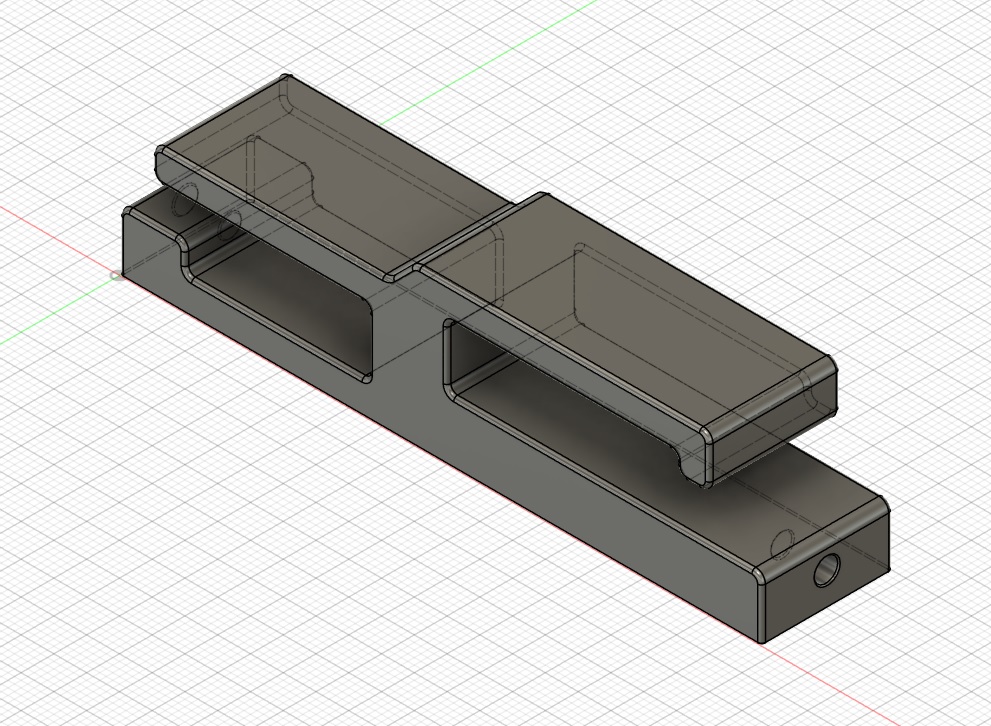This screenshot has width=991, height=726.
Task: Select the round hole on the right end face
Action: pos(827,570)
